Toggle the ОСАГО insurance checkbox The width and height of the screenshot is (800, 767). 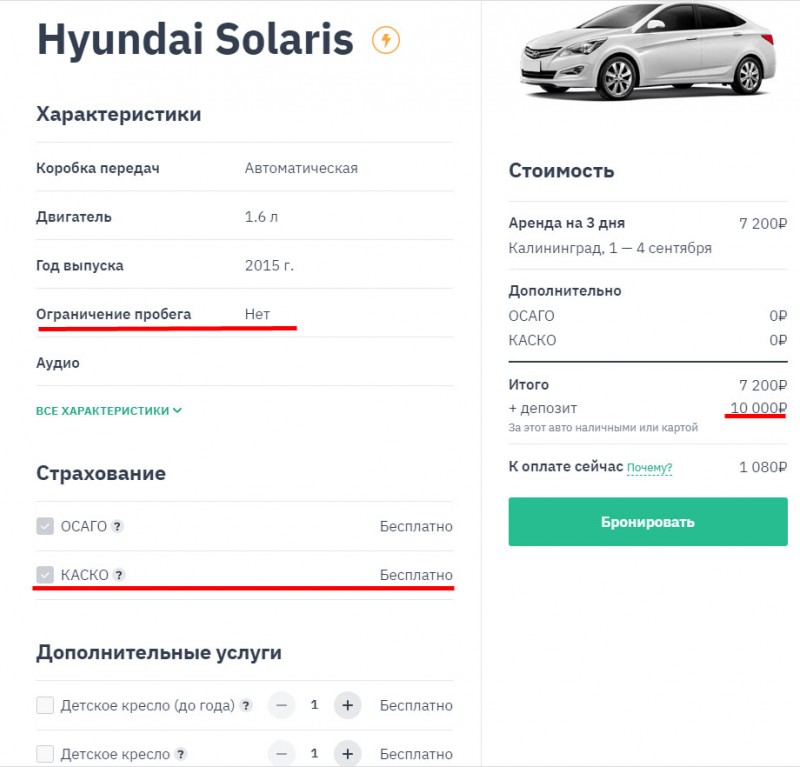point(45,526)
